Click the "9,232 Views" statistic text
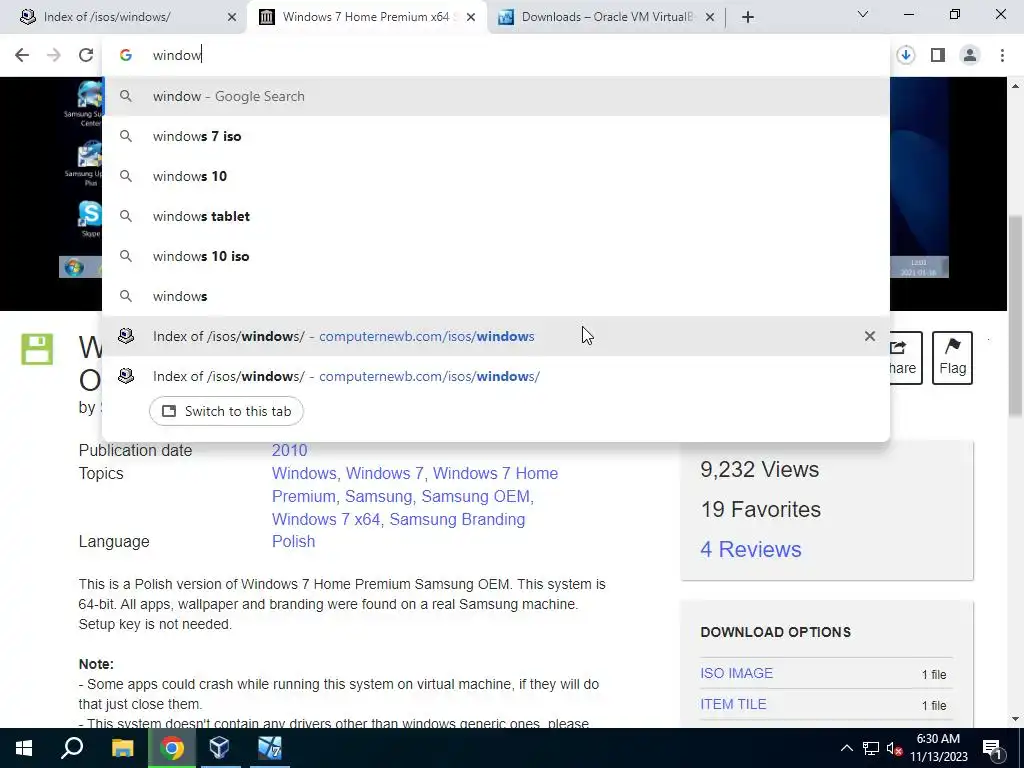 tap(759, 469)
